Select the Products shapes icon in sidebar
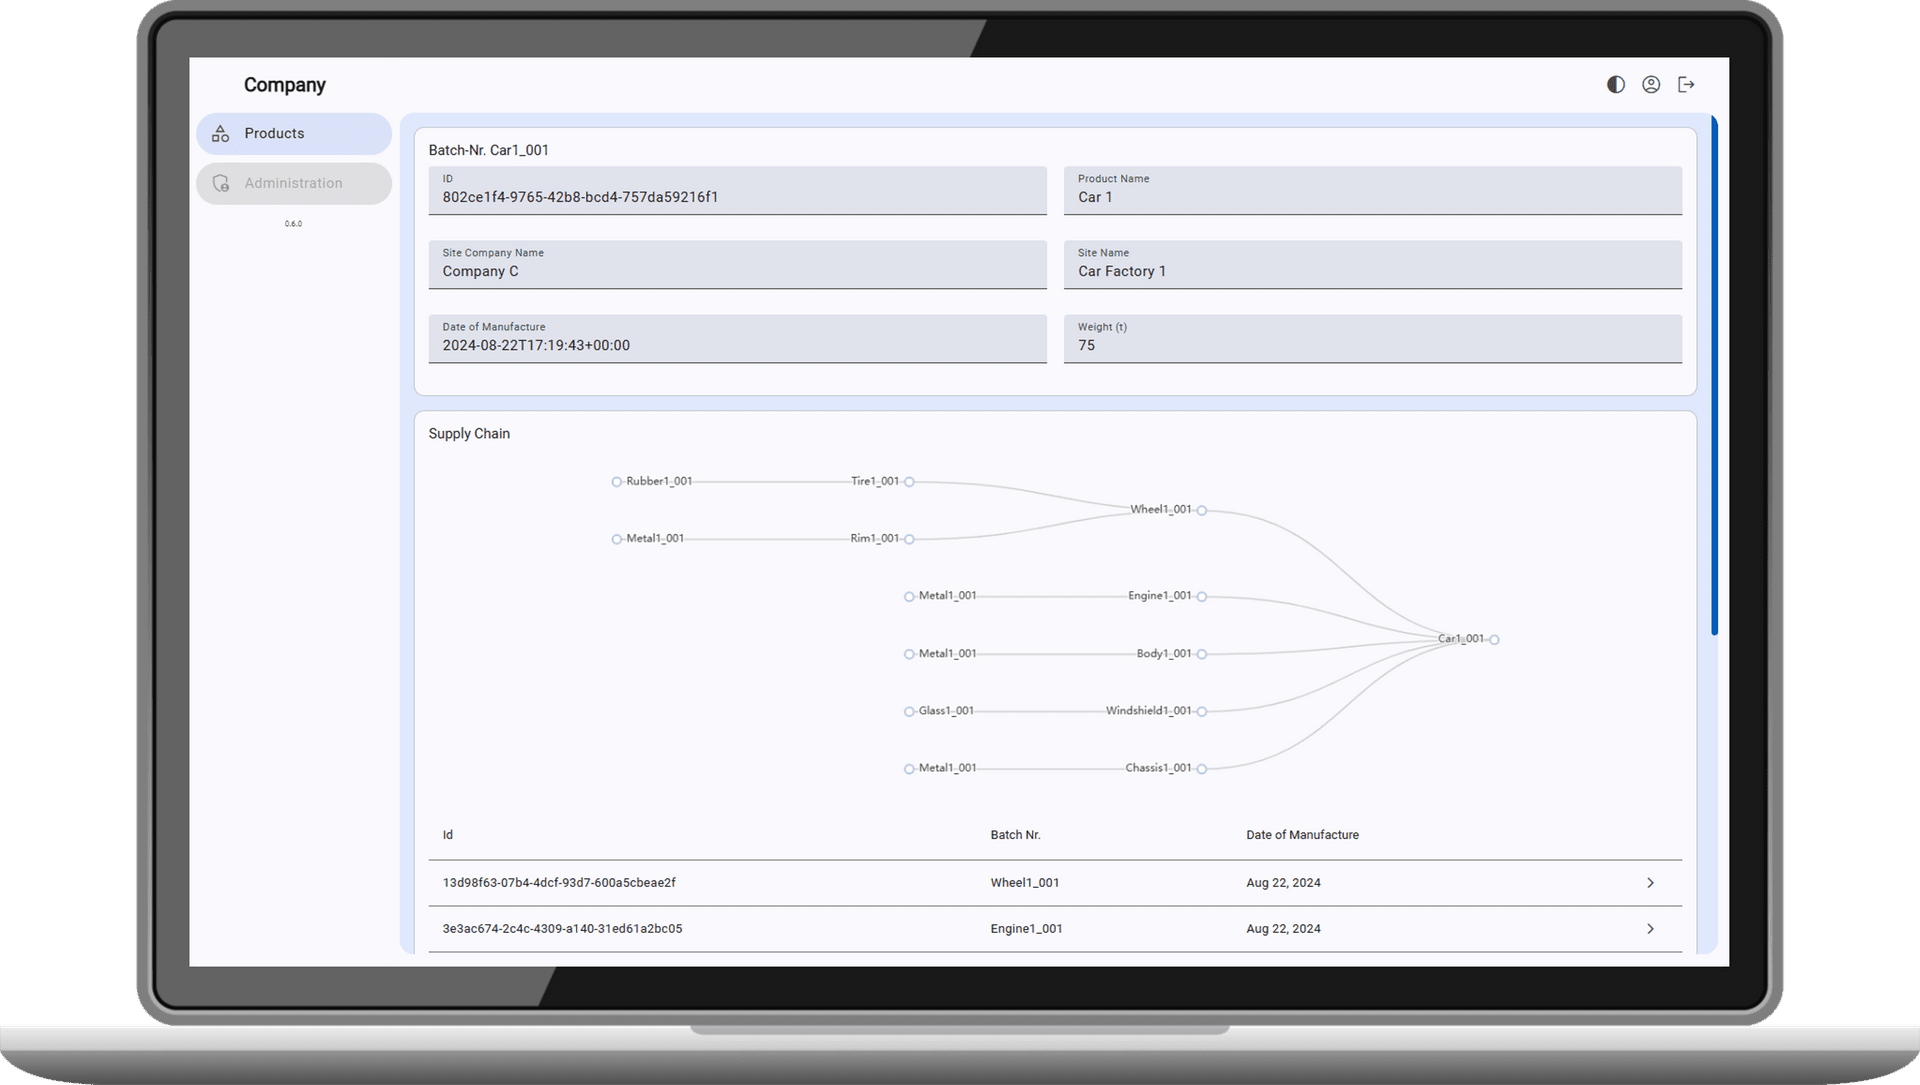The image size is (1920, 1085). point(220,133)
